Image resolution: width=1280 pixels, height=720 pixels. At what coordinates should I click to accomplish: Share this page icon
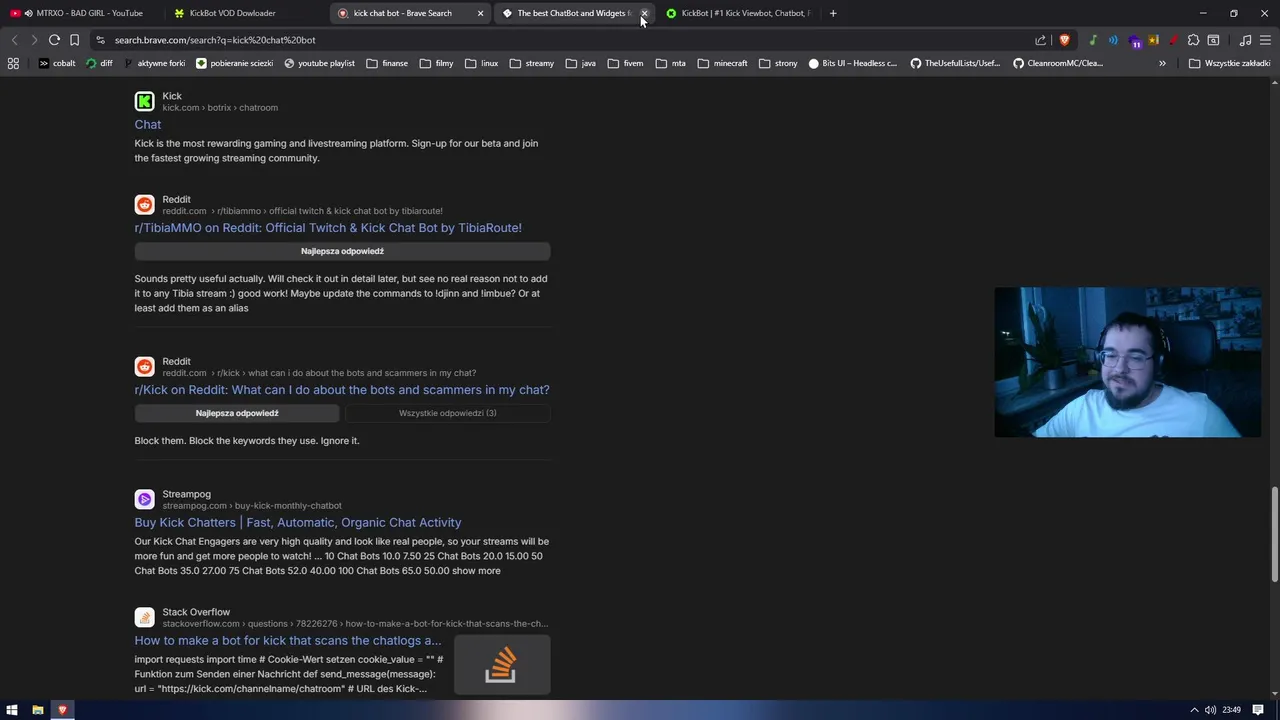[1040, 40]
